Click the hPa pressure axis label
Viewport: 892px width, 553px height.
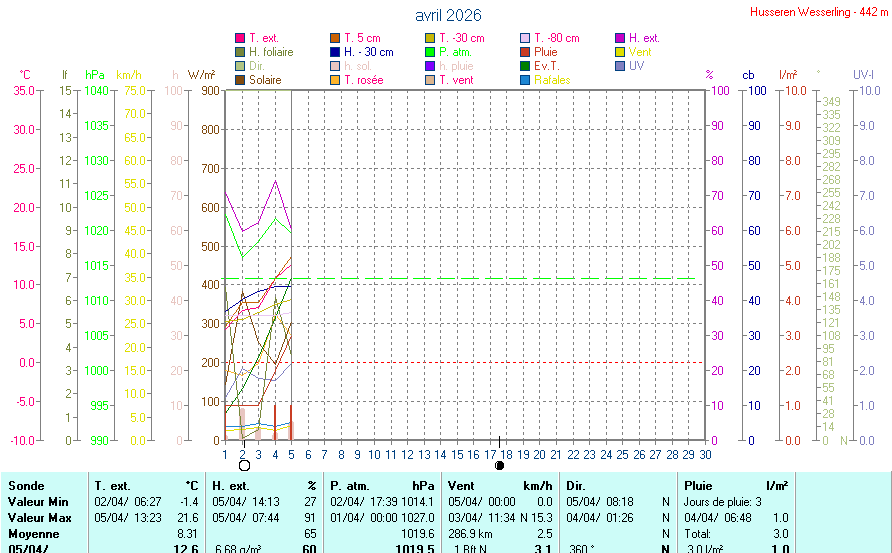pos(95,75)
